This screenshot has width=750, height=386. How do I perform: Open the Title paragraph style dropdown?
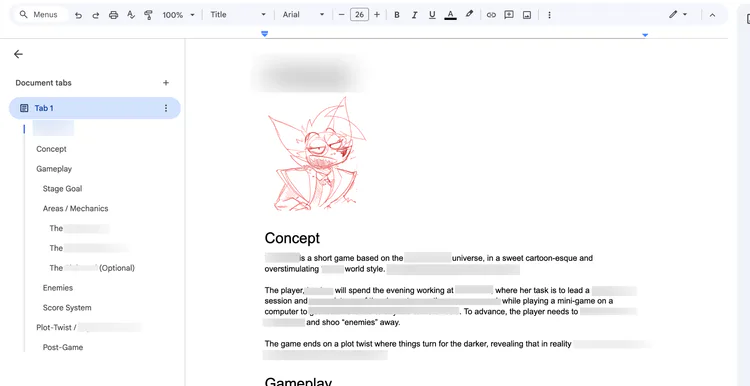click(x=238, y=15)
